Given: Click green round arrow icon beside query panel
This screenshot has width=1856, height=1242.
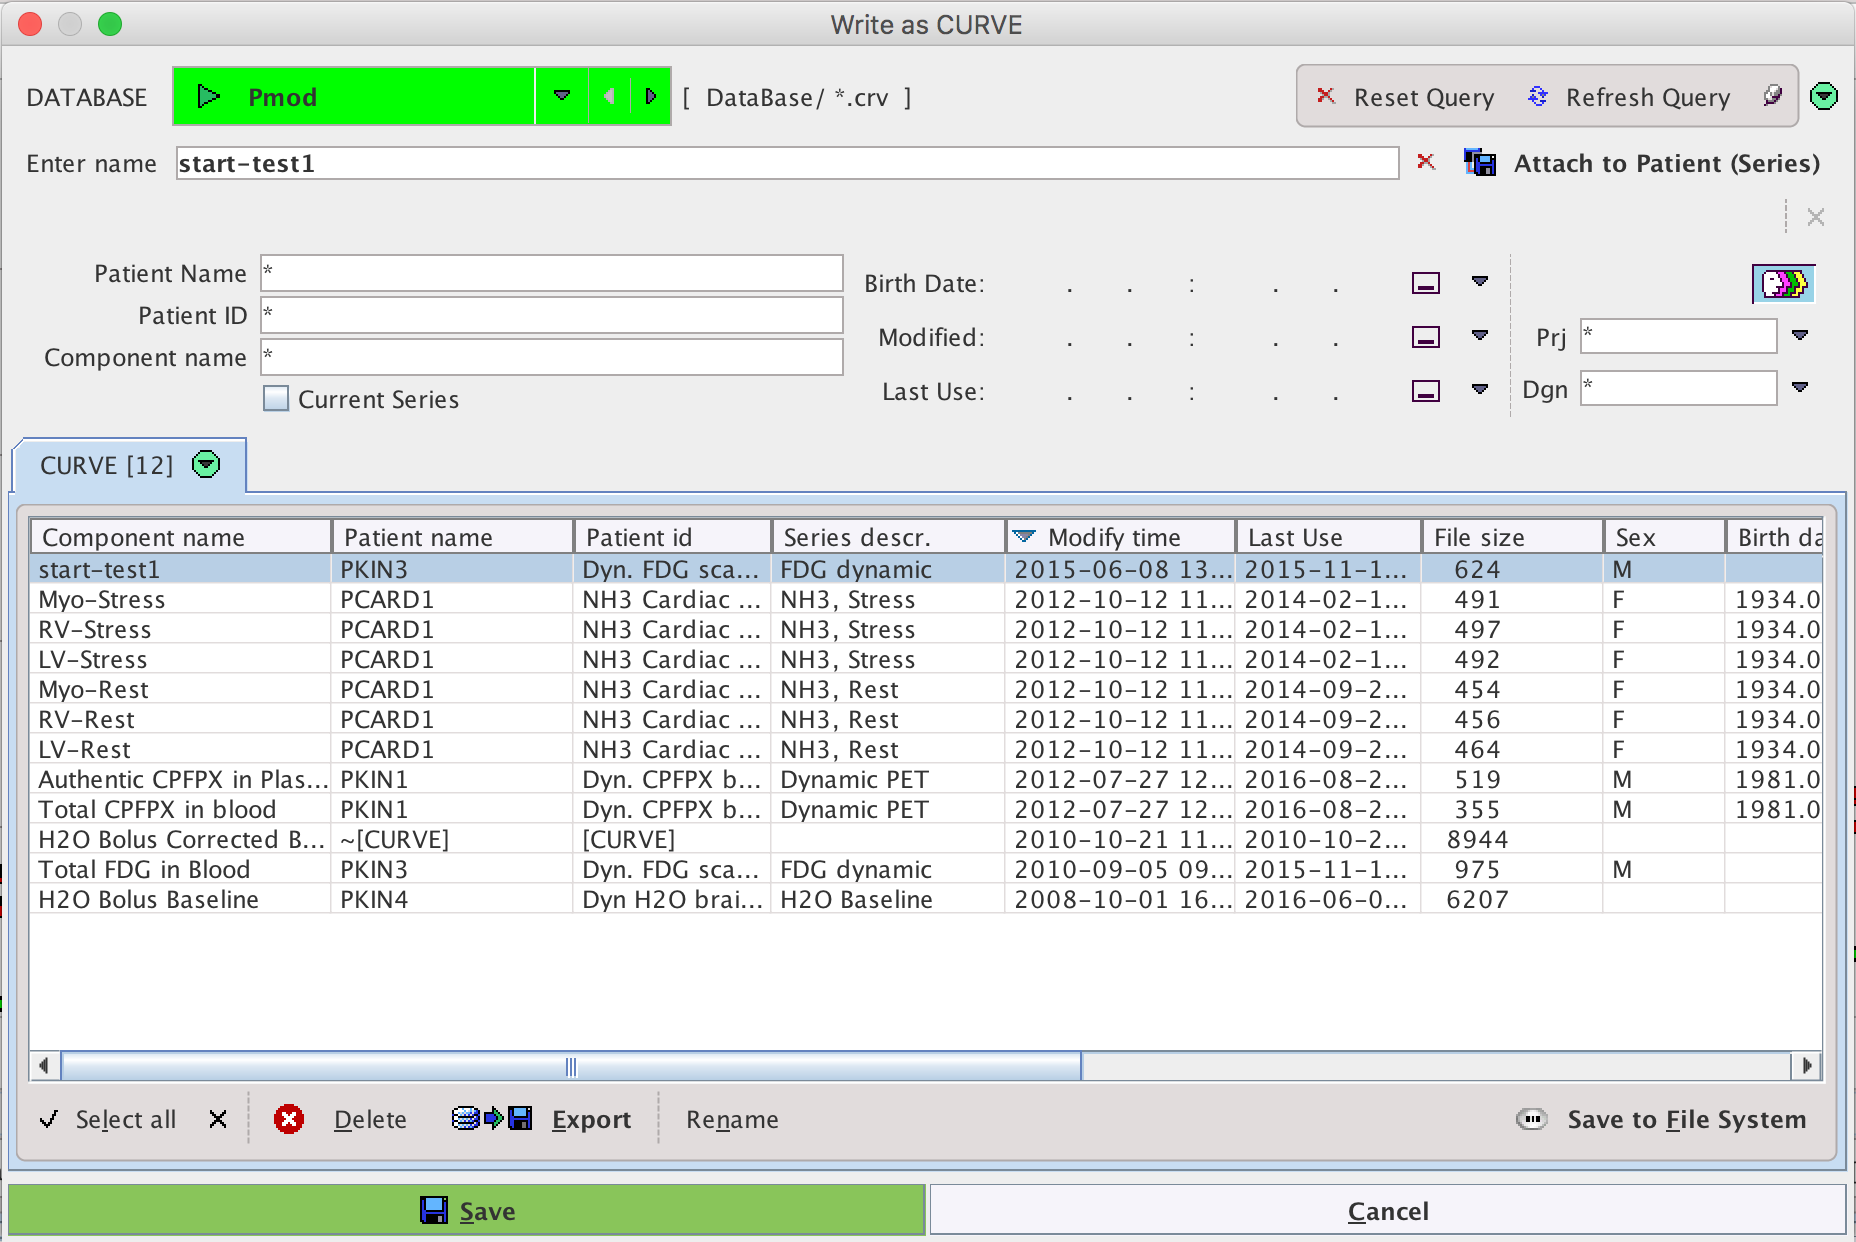Looking at the screenshot, I should (1824, 97).
